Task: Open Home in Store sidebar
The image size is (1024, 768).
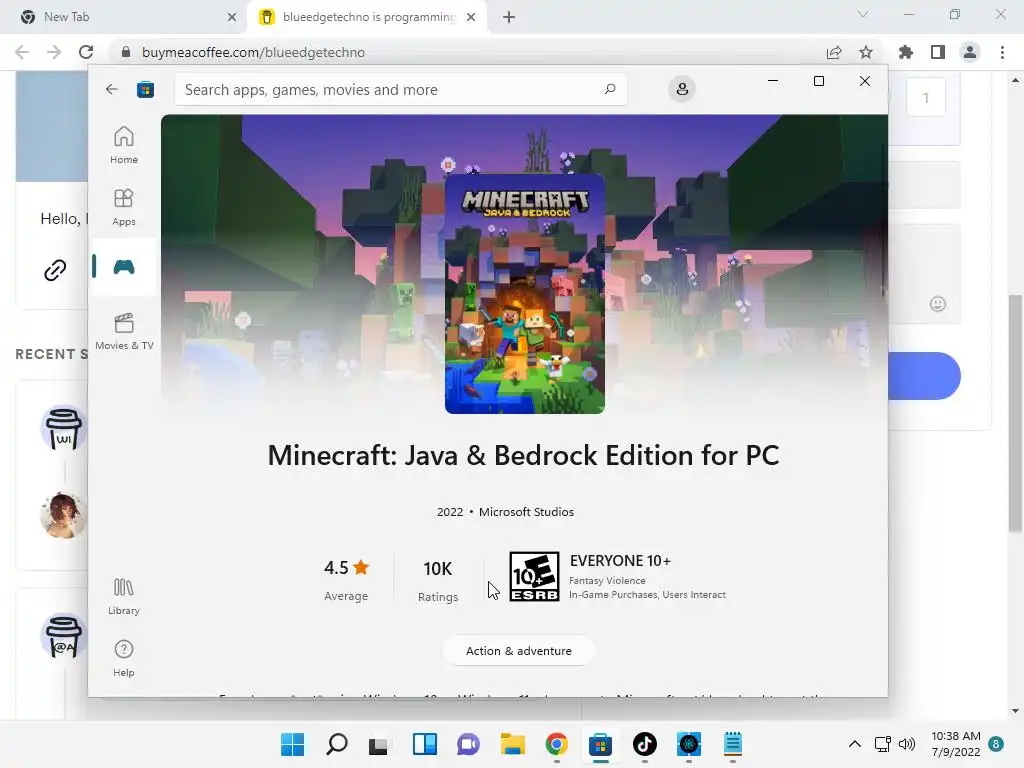Action: coord(123,145)
